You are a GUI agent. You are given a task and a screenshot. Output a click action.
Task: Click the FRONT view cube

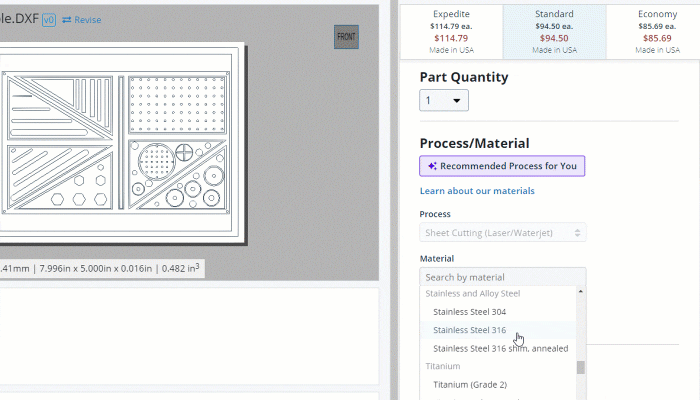coord(346,37)
